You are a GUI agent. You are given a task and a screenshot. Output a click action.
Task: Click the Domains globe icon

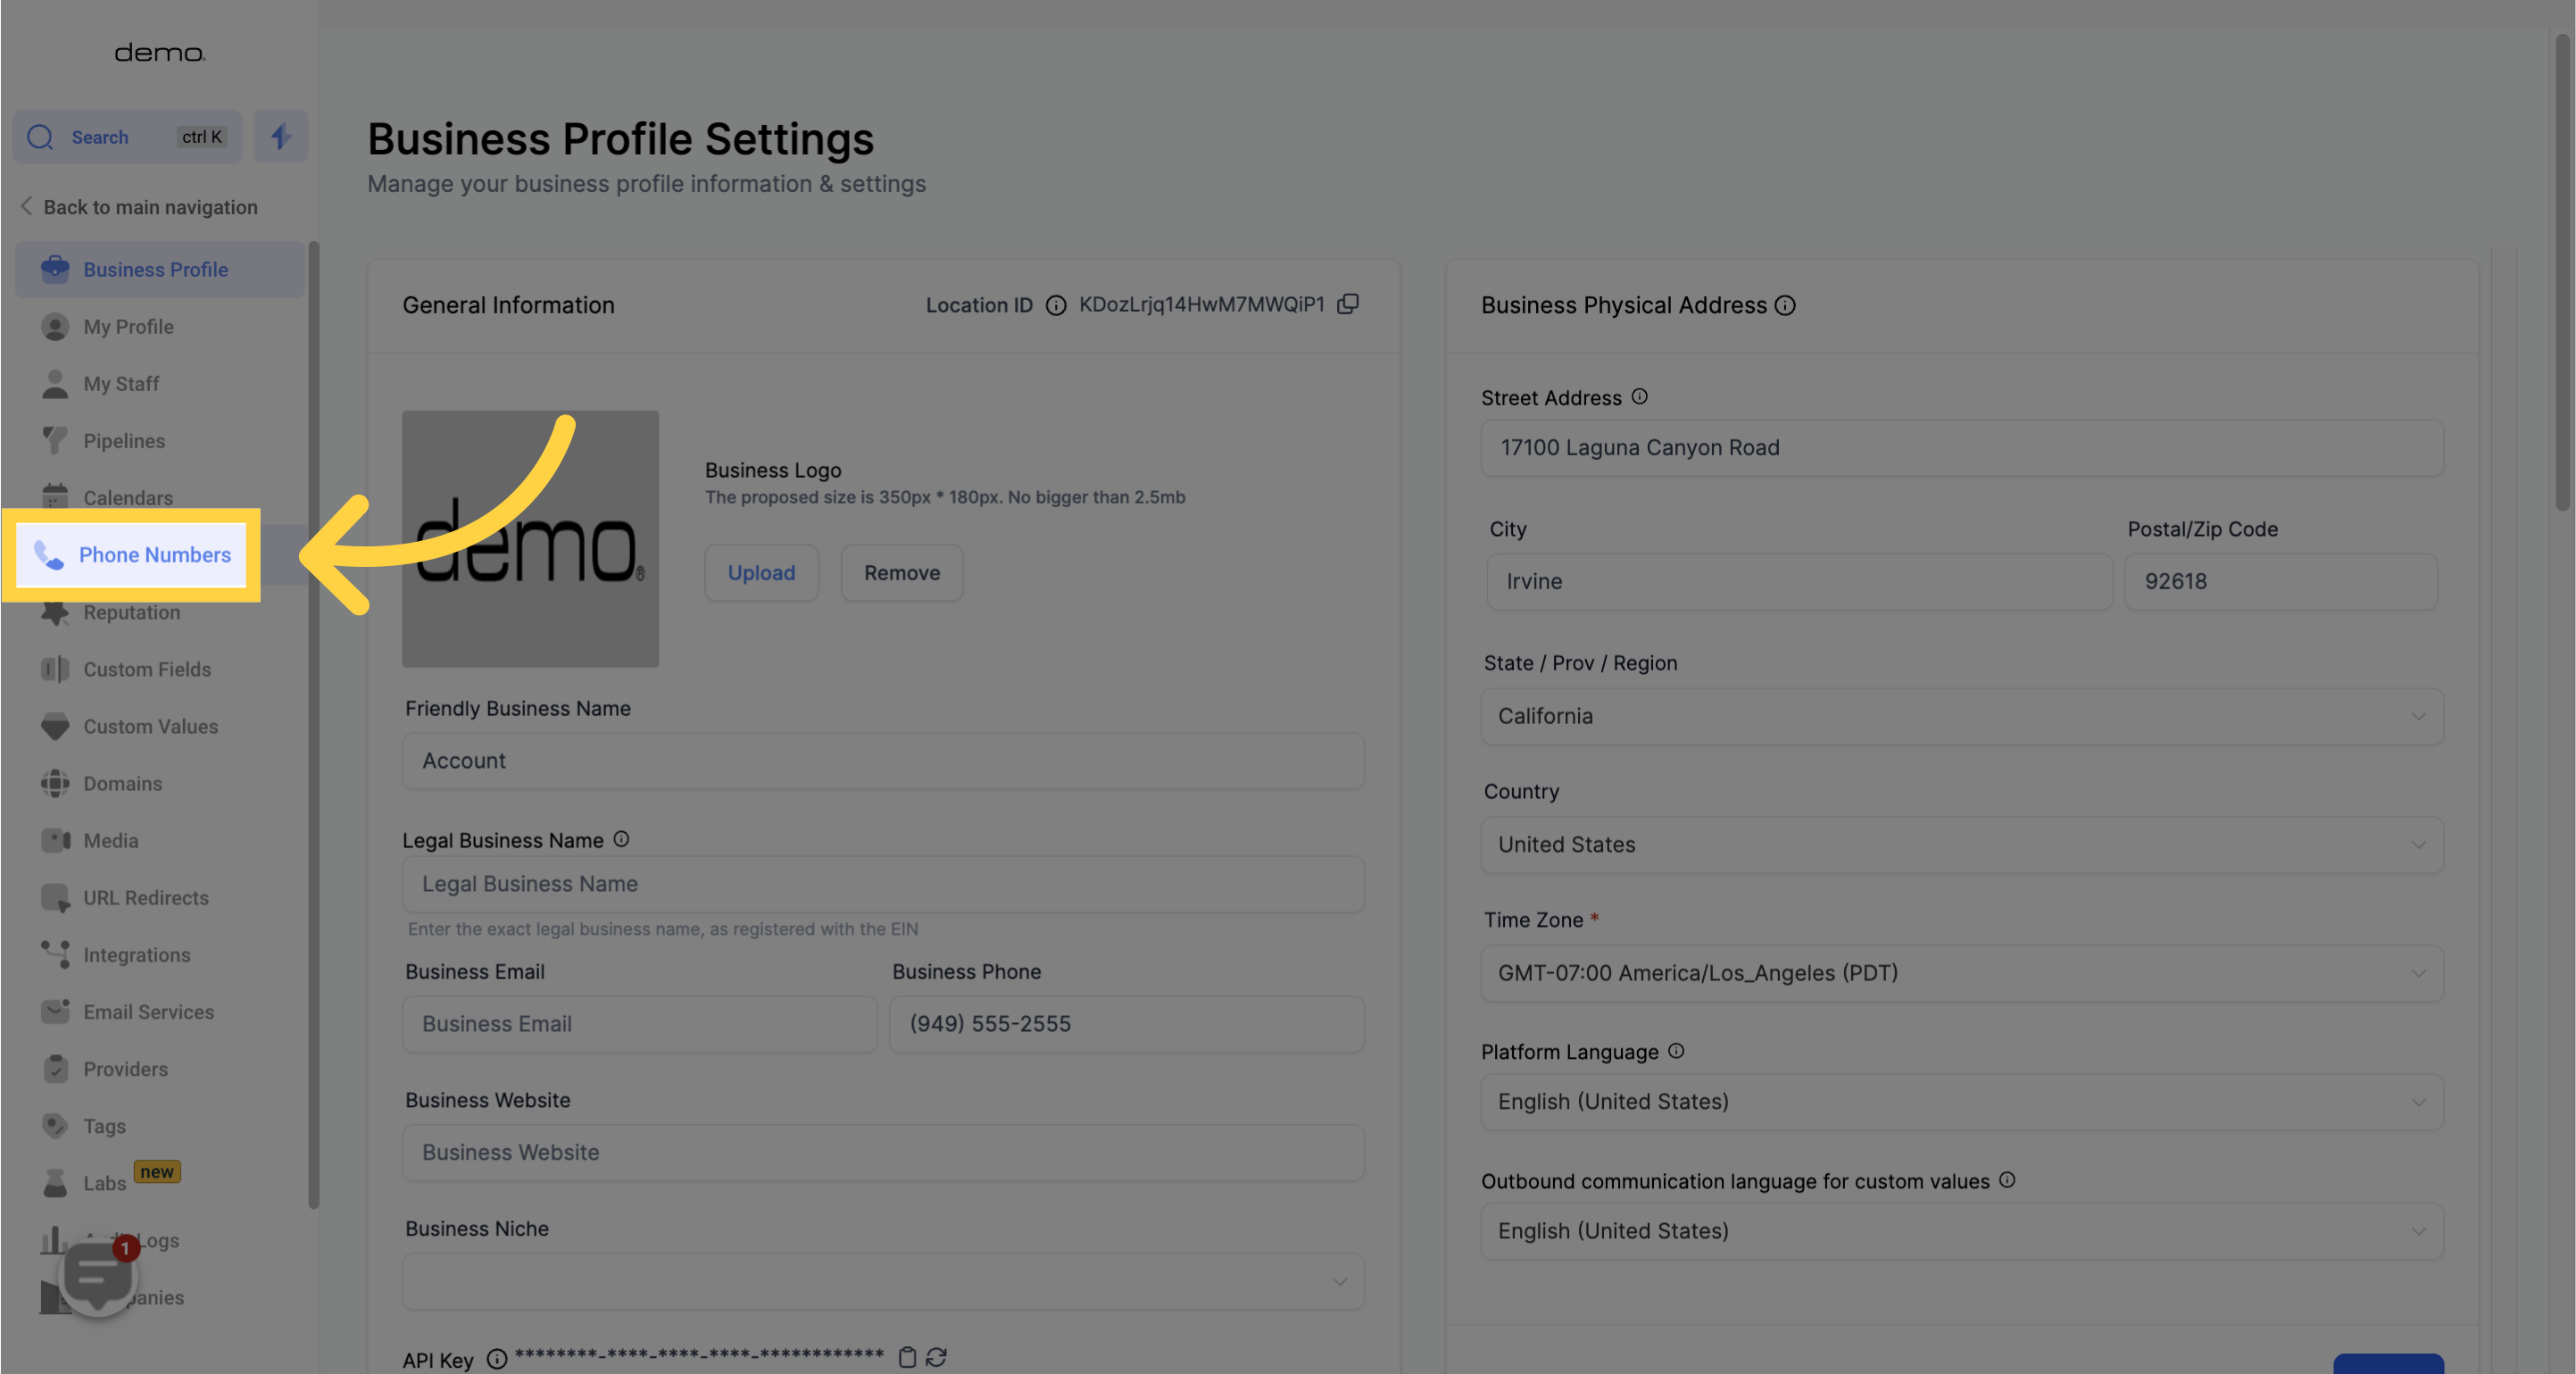[55, 782]
